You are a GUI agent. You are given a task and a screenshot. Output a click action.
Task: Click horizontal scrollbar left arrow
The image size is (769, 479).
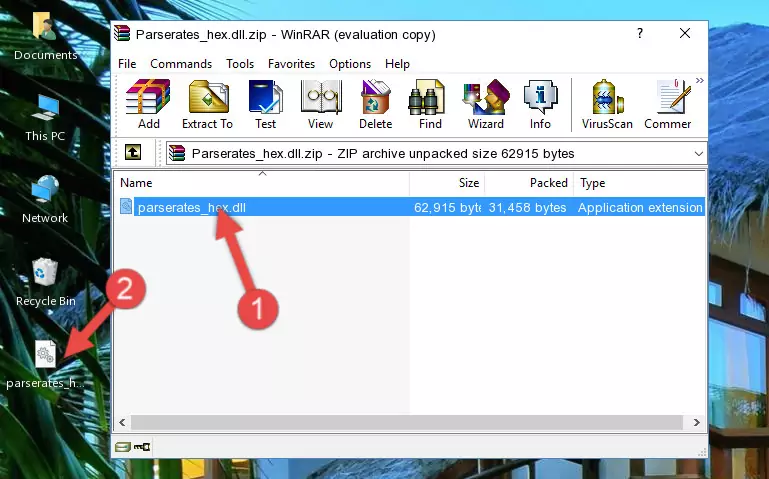pyautogui.click(x=123, y=422)
